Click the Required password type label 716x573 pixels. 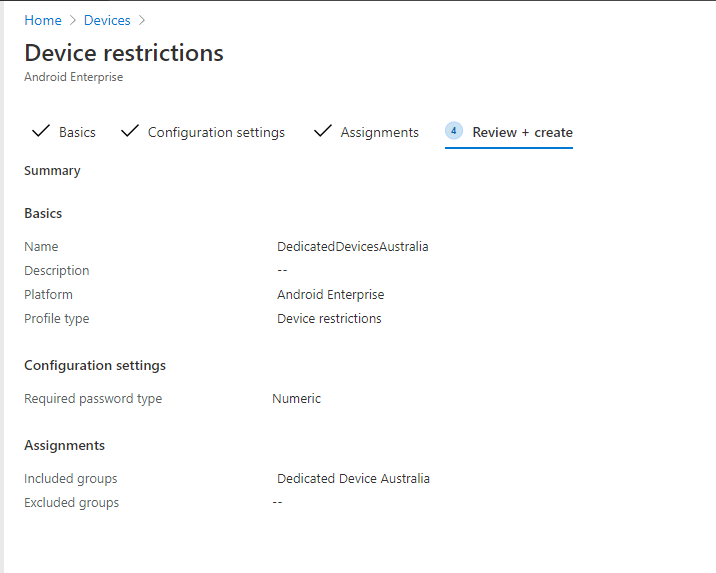93,399
